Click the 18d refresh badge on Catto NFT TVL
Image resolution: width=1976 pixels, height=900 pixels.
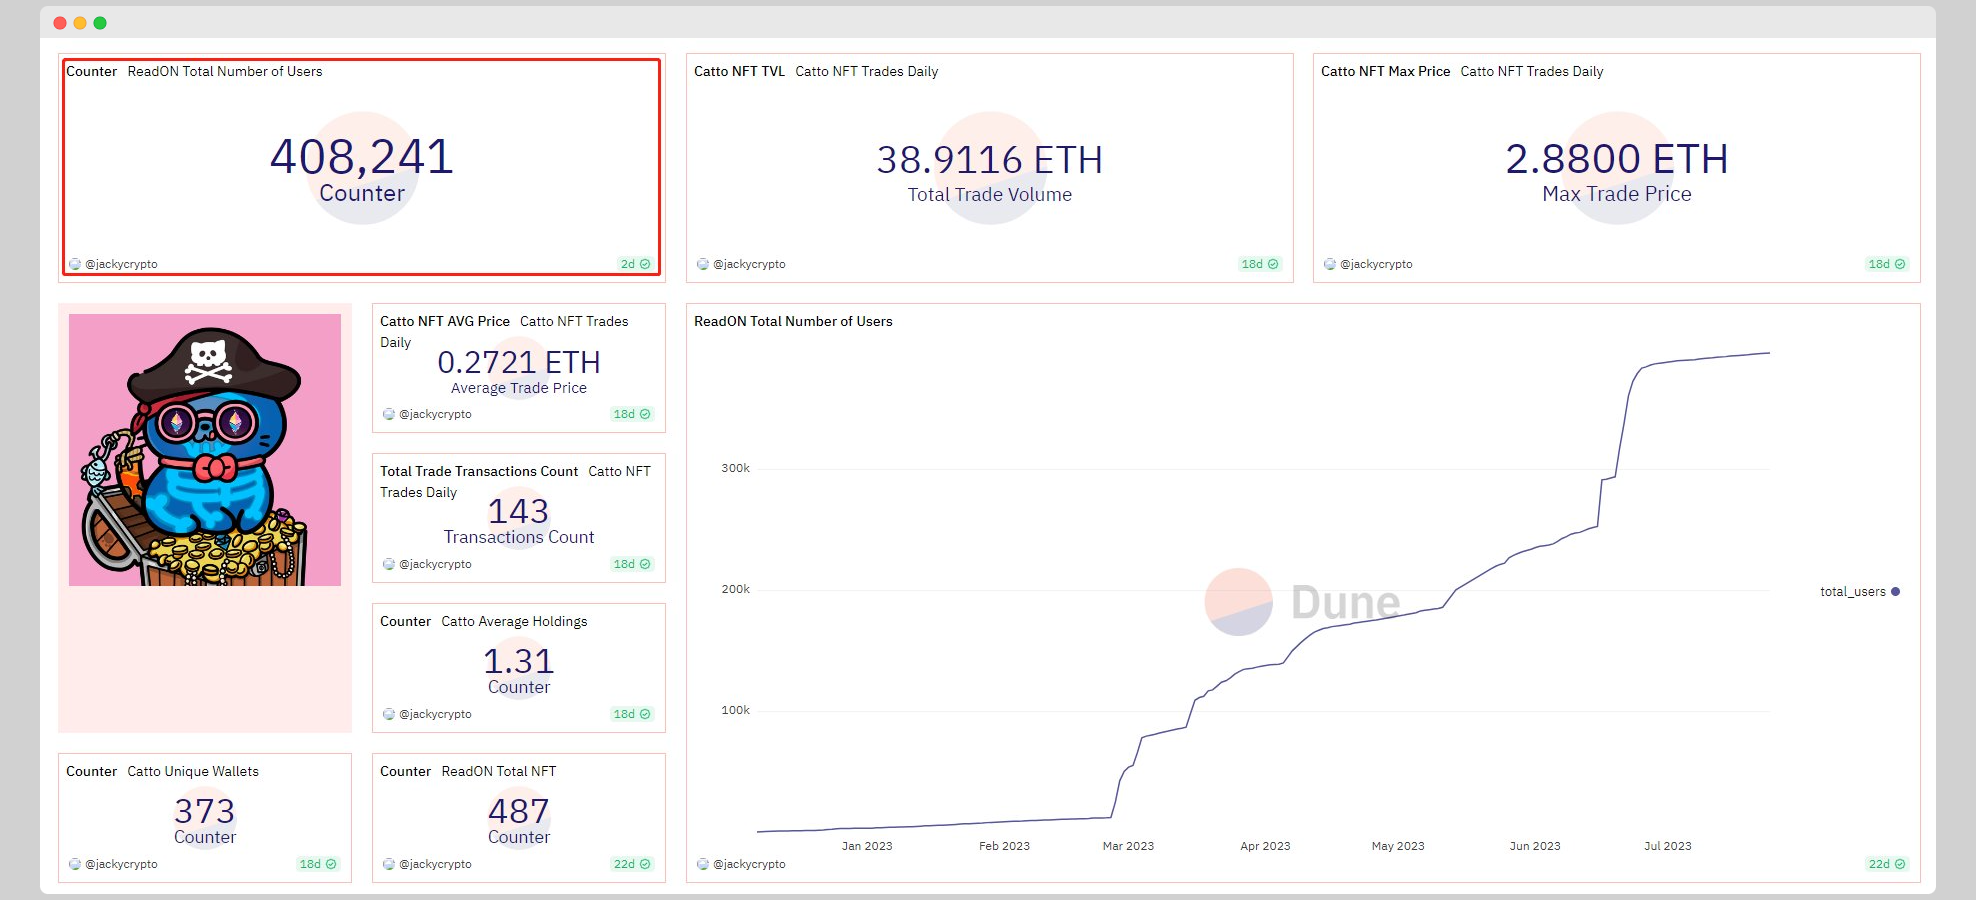[1260, 264]
